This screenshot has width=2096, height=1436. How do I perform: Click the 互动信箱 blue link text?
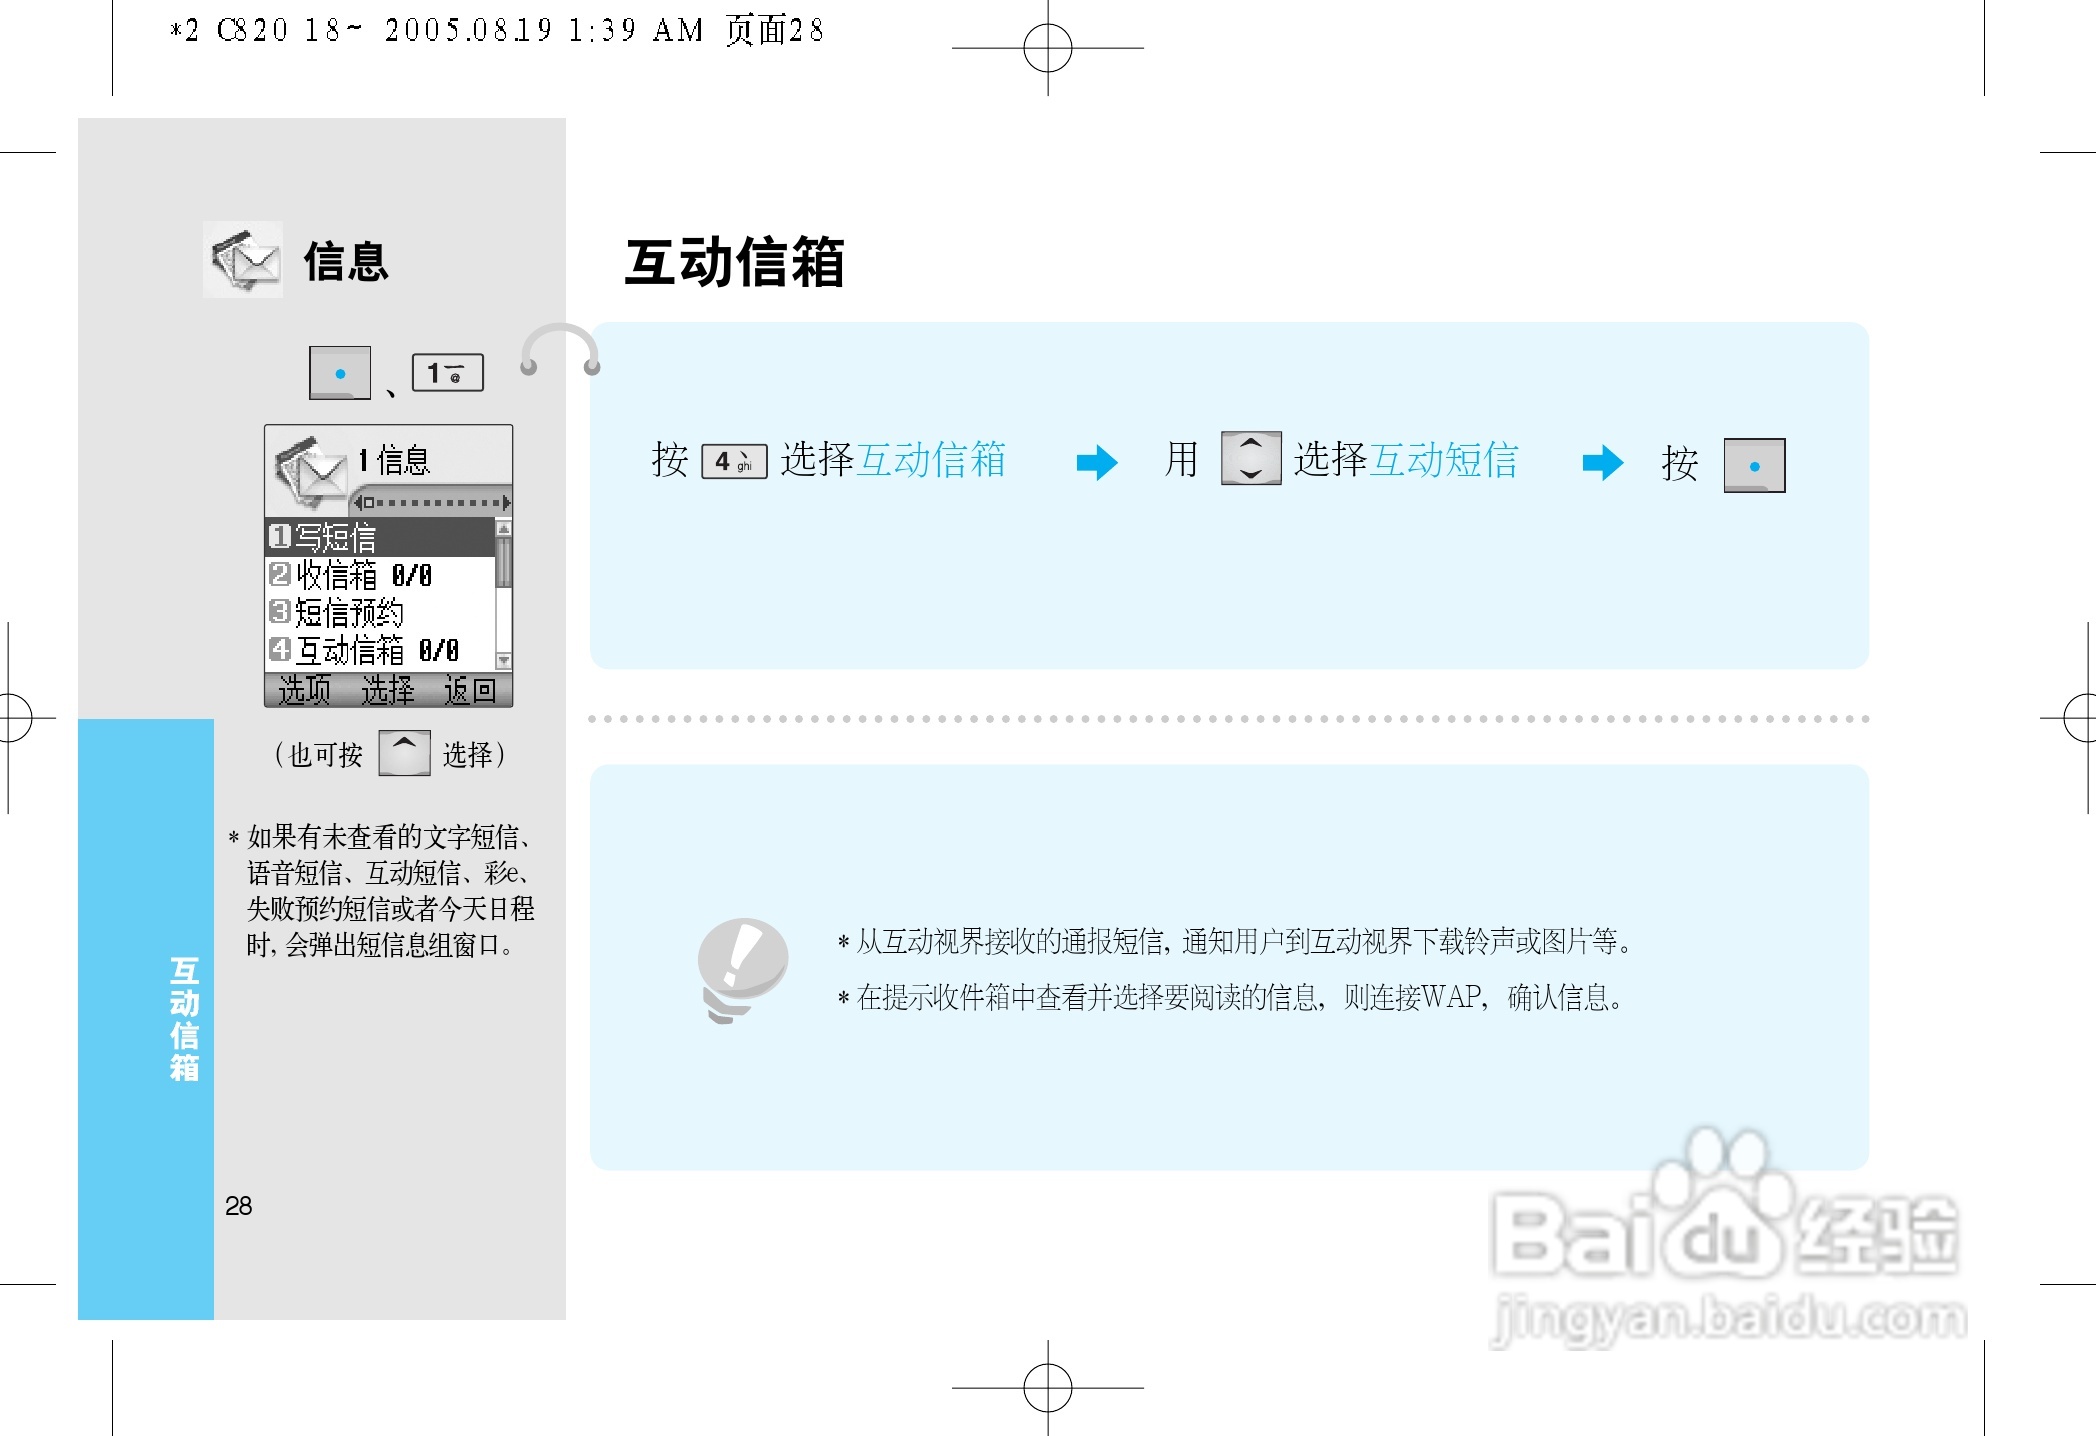click(933, 460)
